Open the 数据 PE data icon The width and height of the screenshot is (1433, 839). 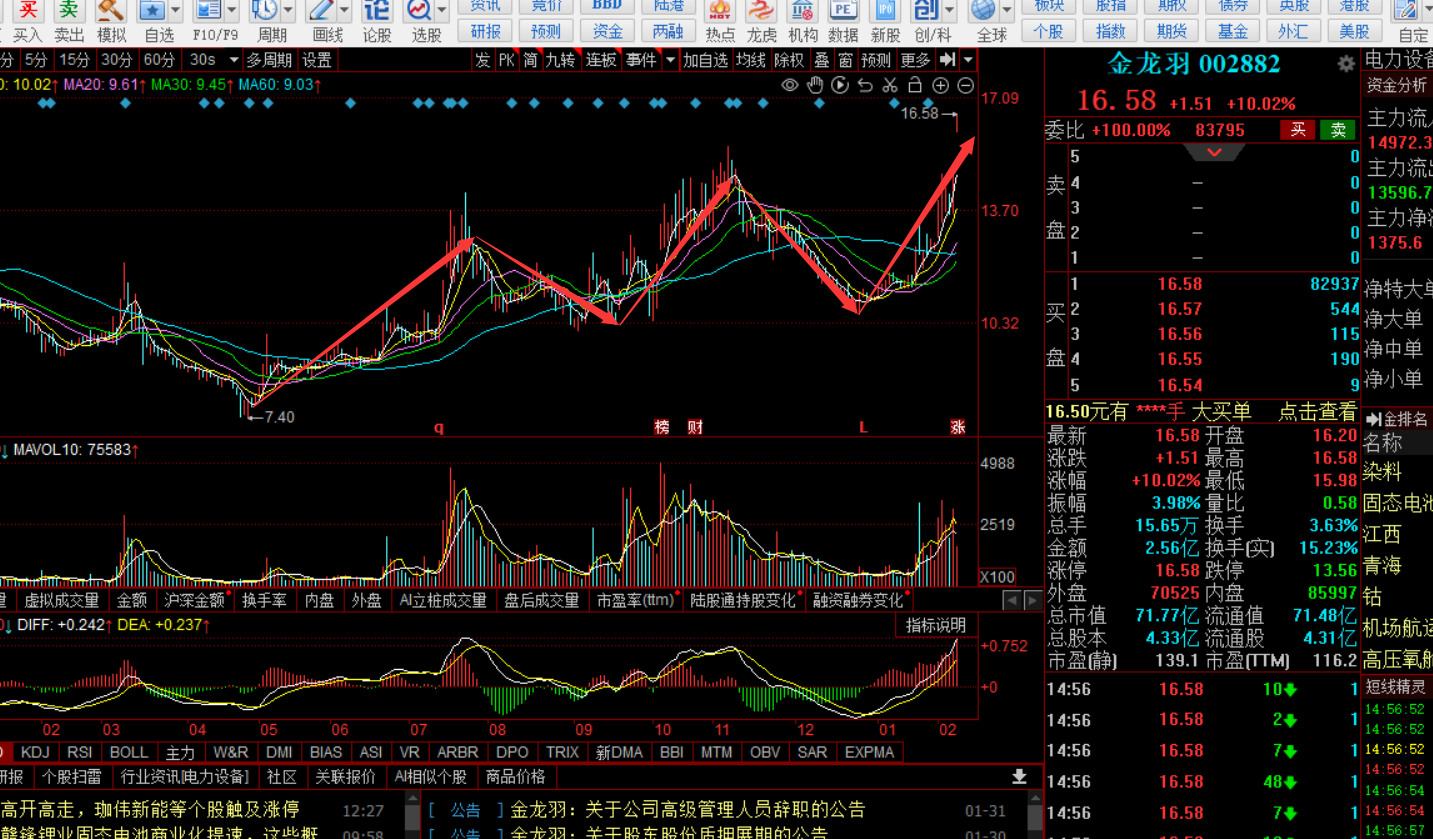[x=844, y=11]
